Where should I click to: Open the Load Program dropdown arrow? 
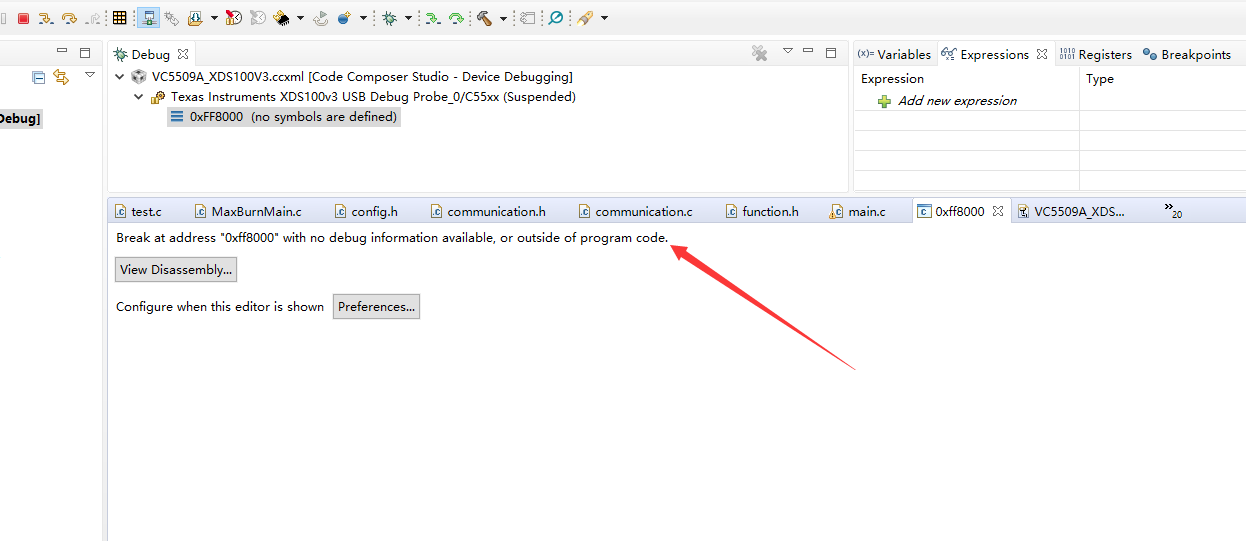point(213,18)
